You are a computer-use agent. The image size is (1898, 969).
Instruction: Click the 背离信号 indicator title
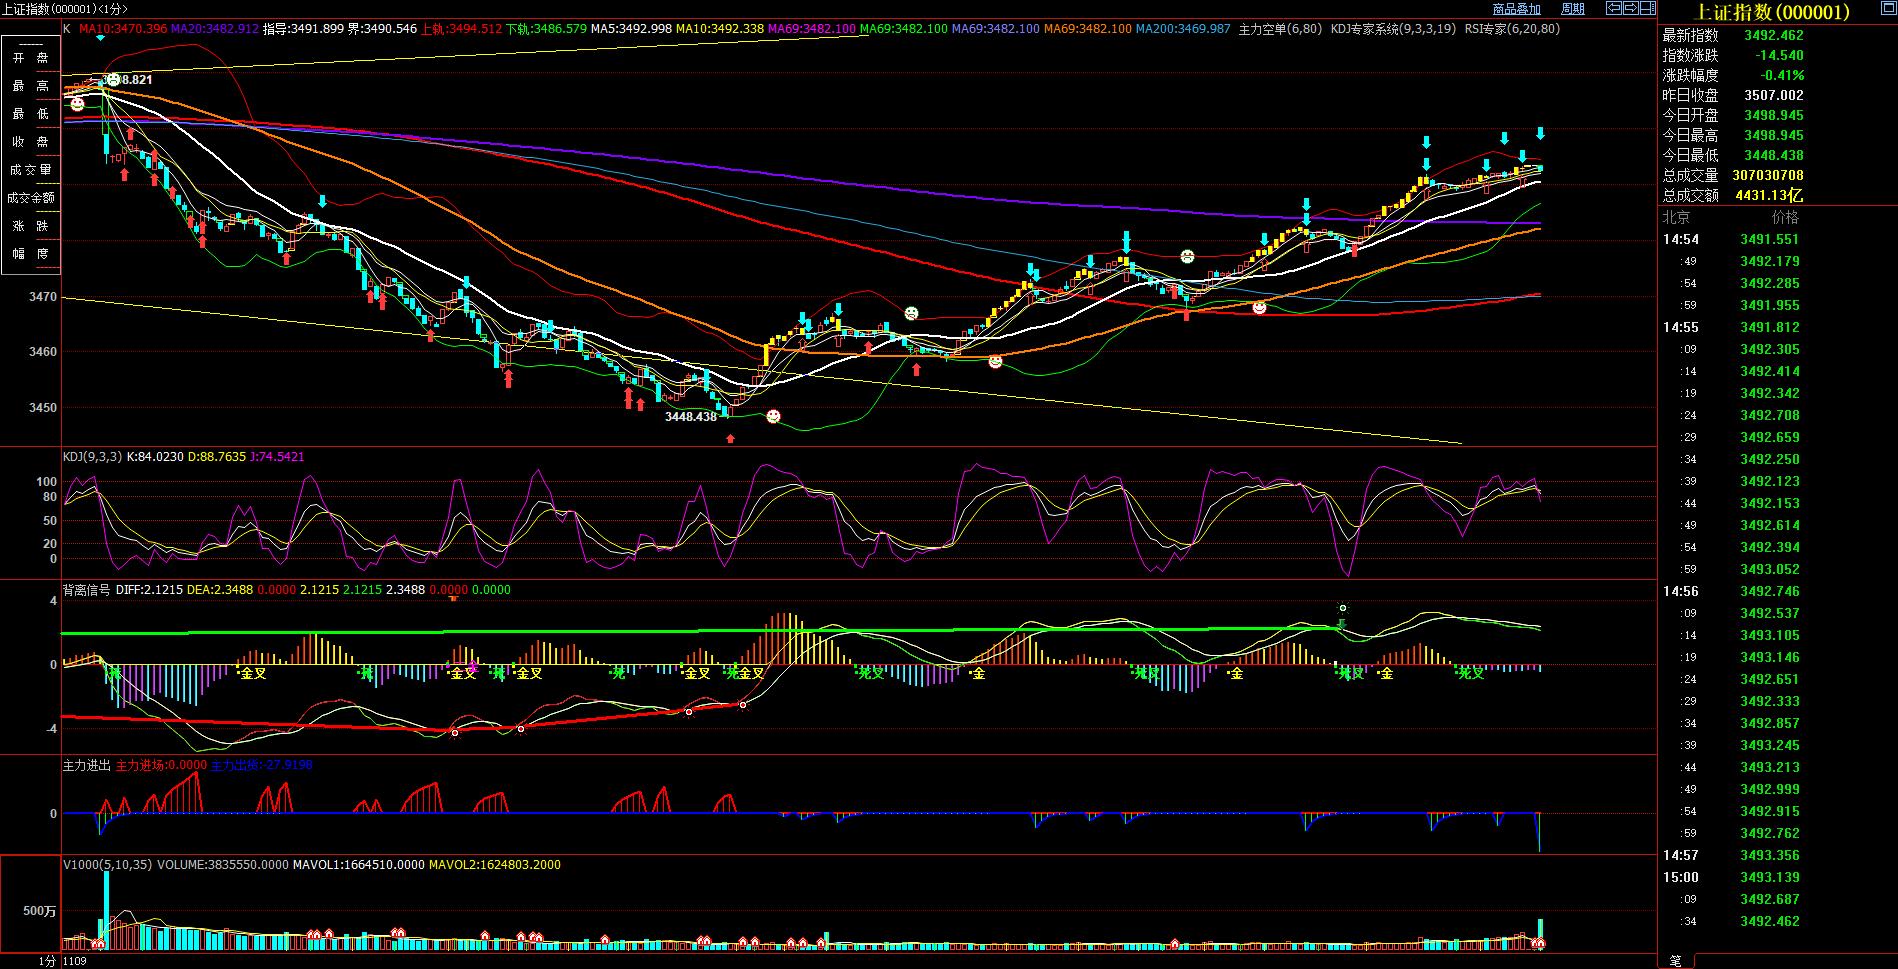click(x=86, y=590)
